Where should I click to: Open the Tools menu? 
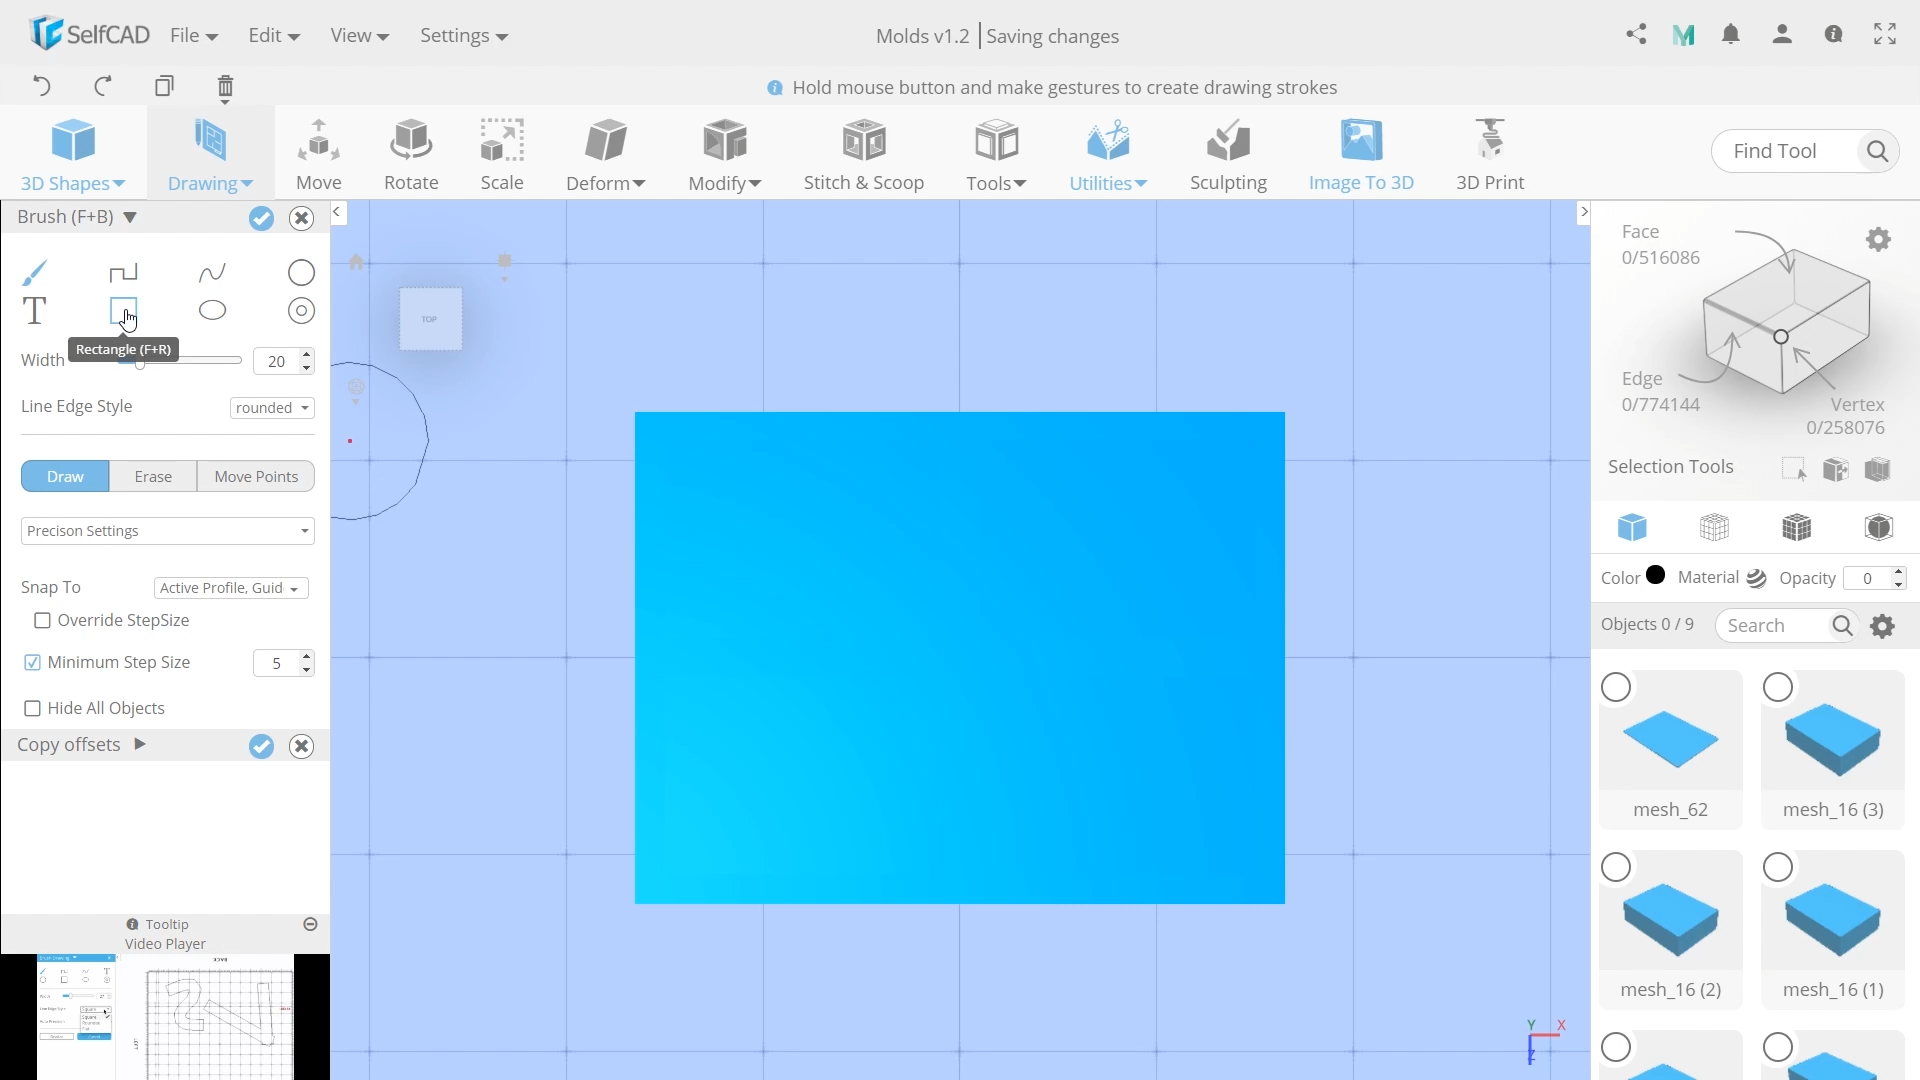996,154
